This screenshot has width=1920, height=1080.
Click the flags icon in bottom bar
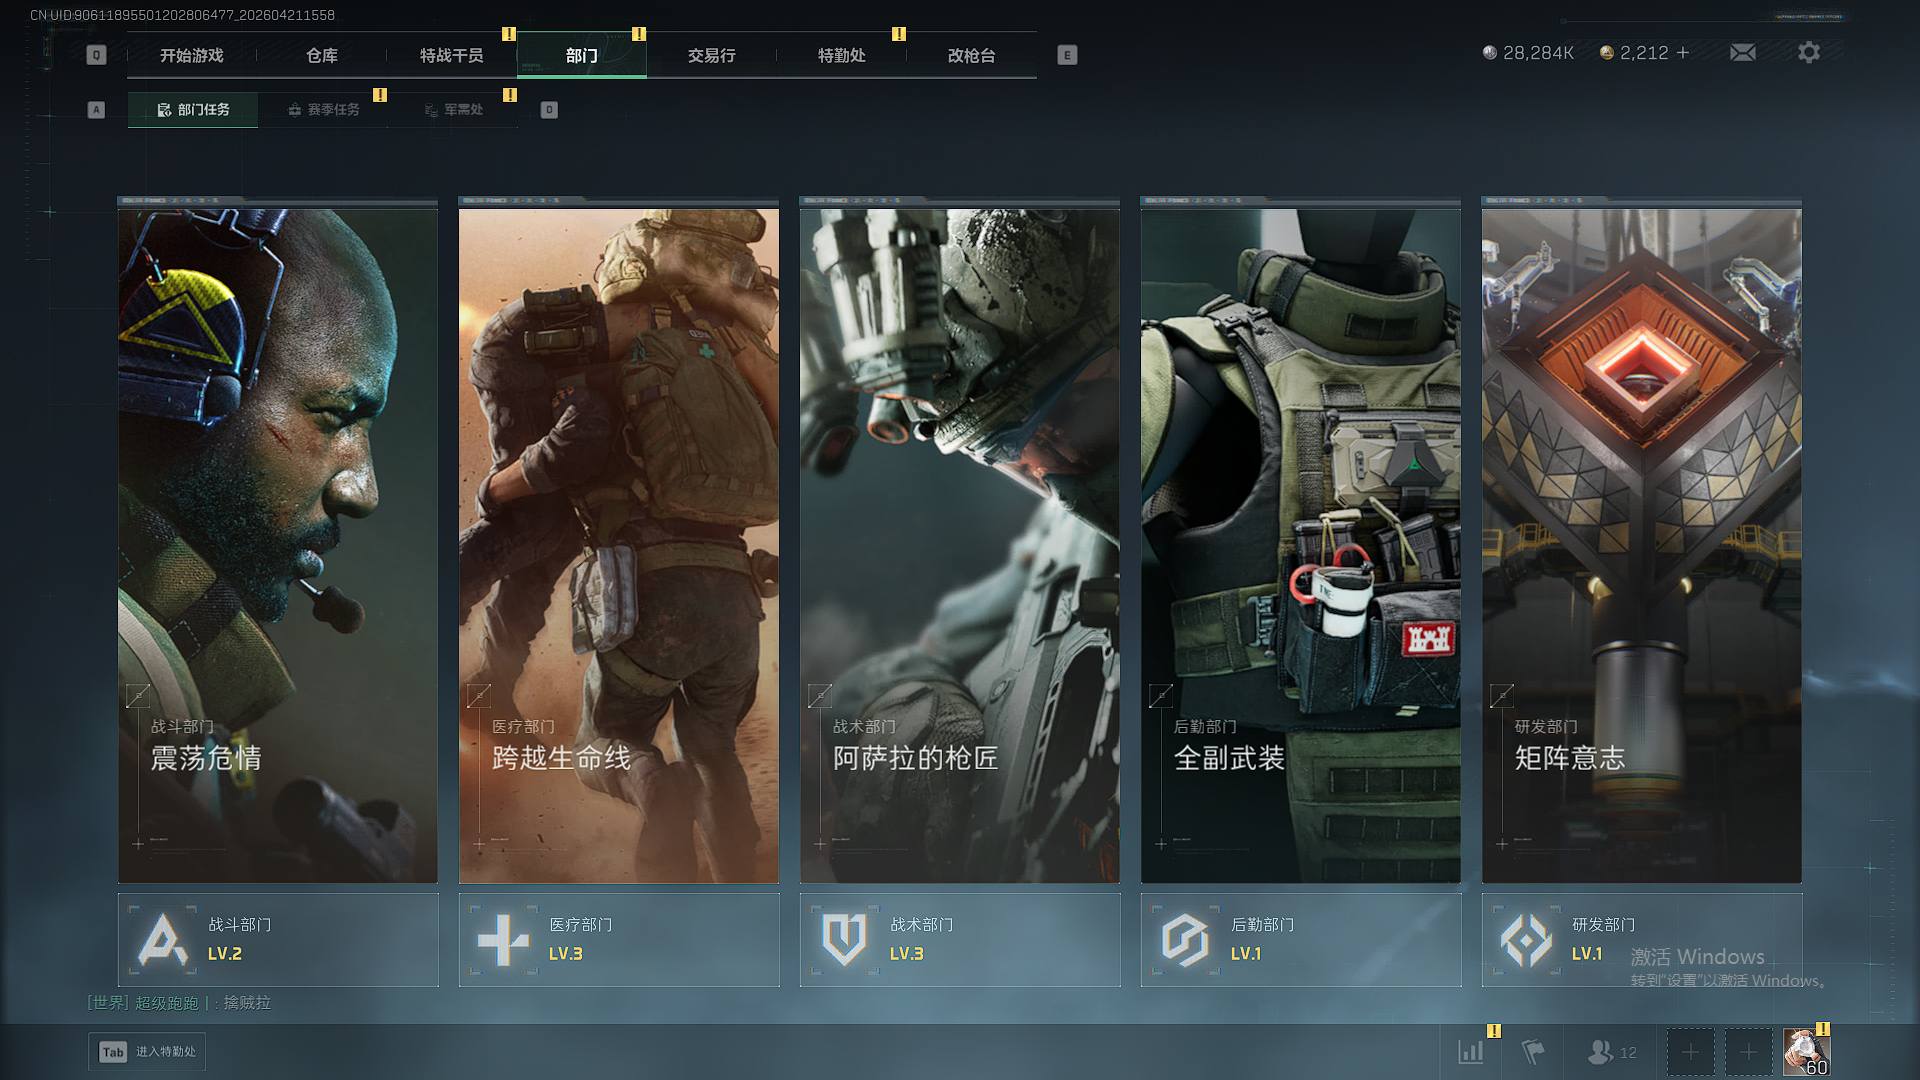pos(1532,1051)
